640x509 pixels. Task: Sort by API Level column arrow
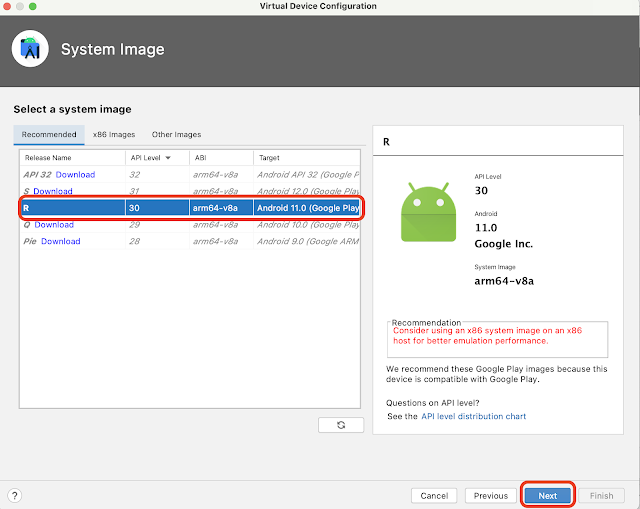point(168,158)
